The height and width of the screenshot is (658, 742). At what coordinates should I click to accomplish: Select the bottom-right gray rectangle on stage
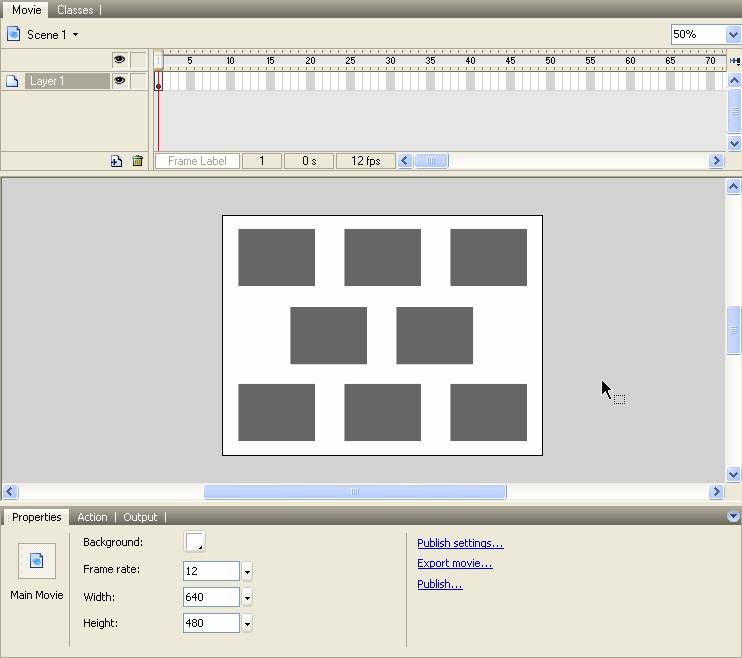click(488, 412)
